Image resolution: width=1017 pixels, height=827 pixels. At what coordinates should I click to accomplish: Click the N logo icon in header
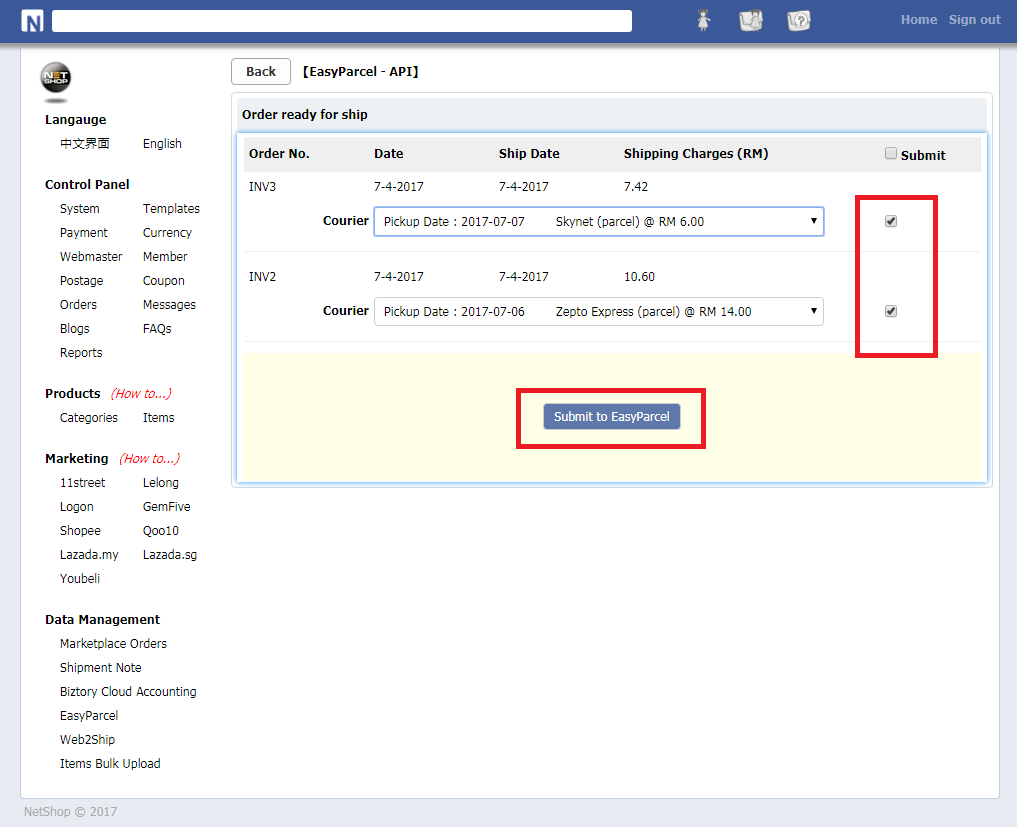click(x=32, y=21)
